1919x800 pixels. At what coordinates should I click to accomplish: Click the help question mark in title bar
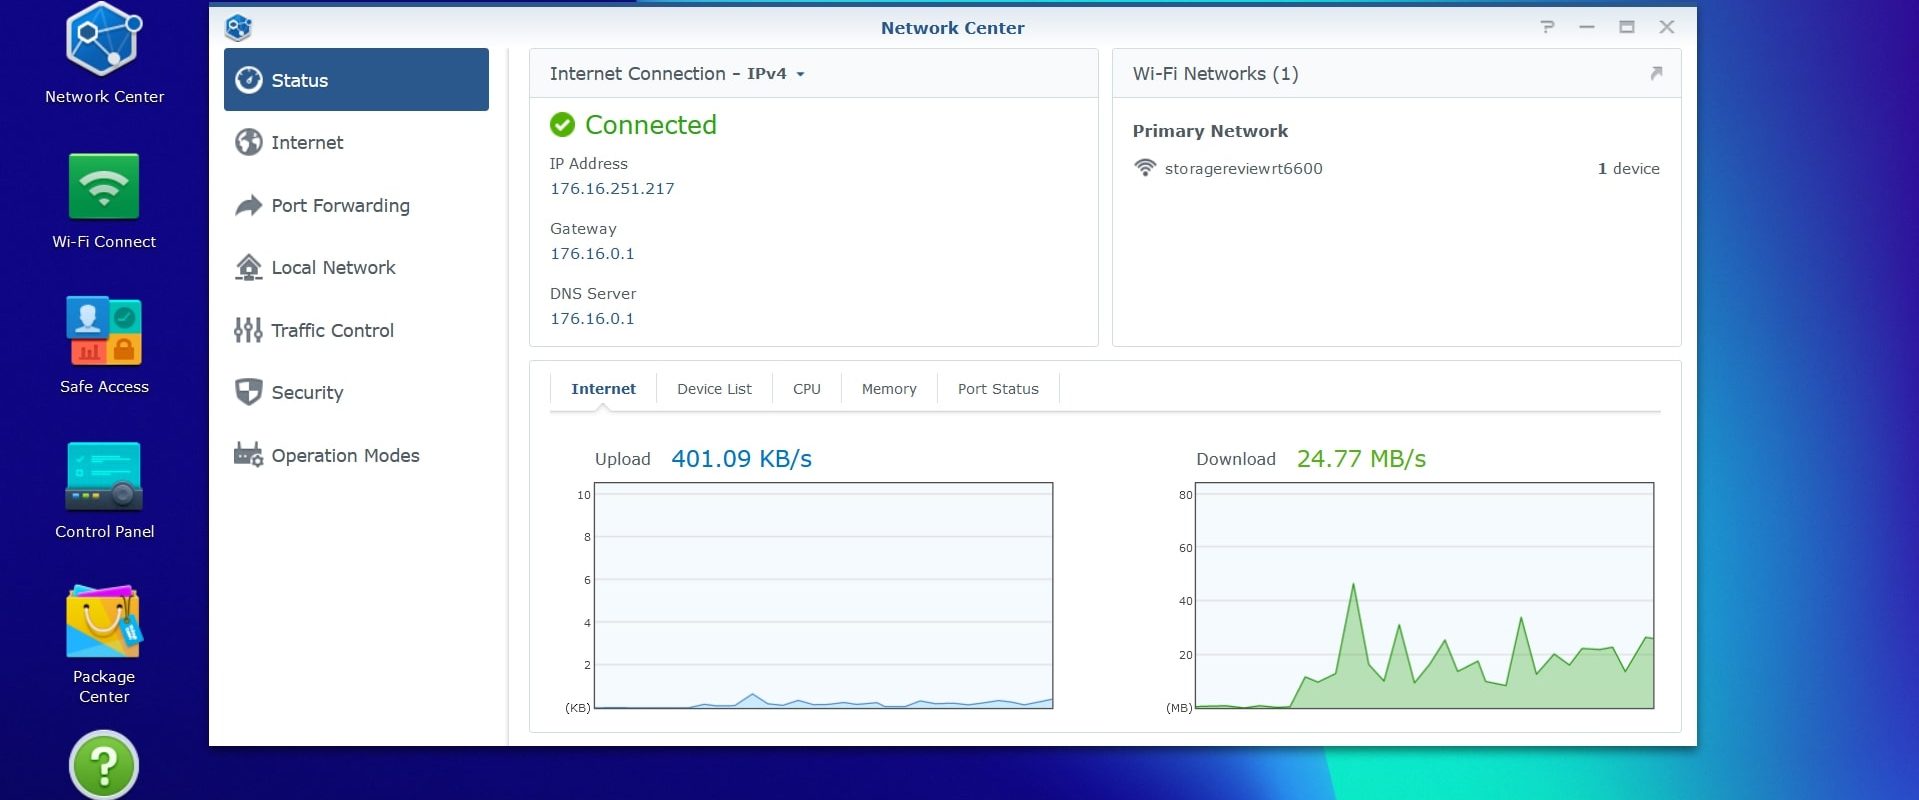1547,27
